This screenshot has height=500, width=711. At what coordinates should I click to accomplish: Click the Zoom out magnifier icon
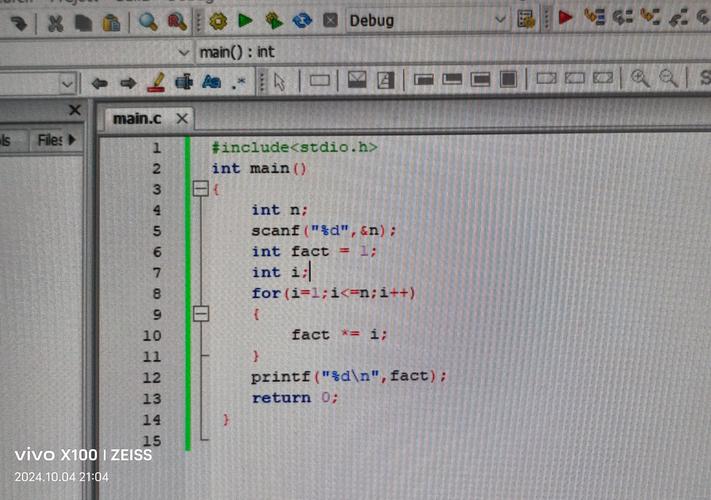(668, 78)
